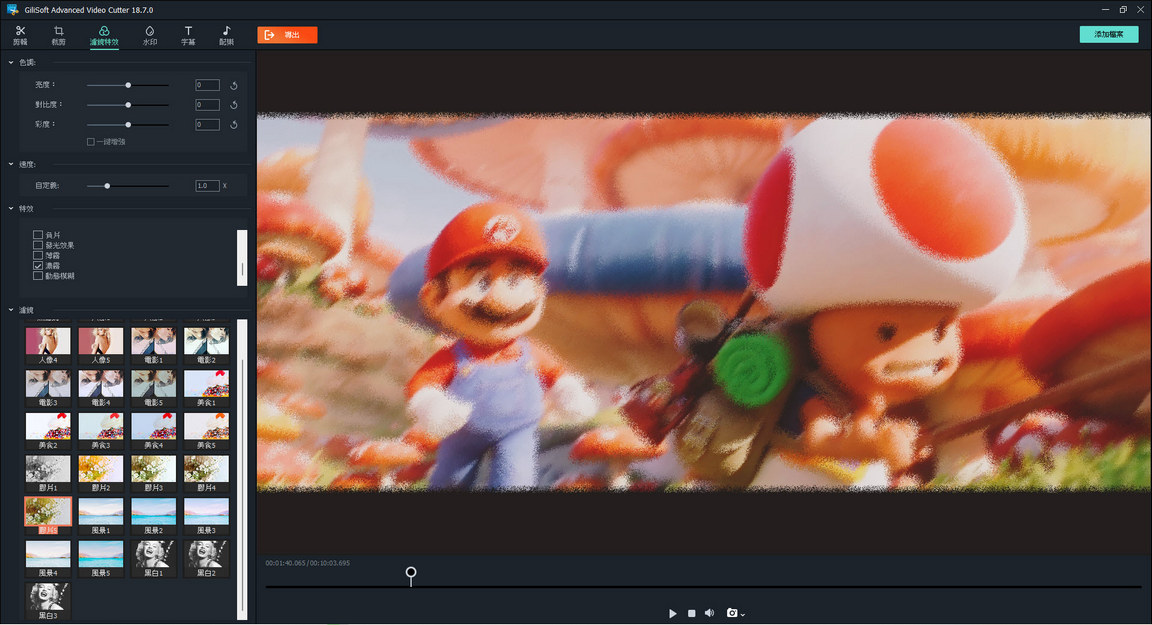
Task: Apply the 風景4 filter thumbnail
Action: pyautogui.click(x=48, y=558)
